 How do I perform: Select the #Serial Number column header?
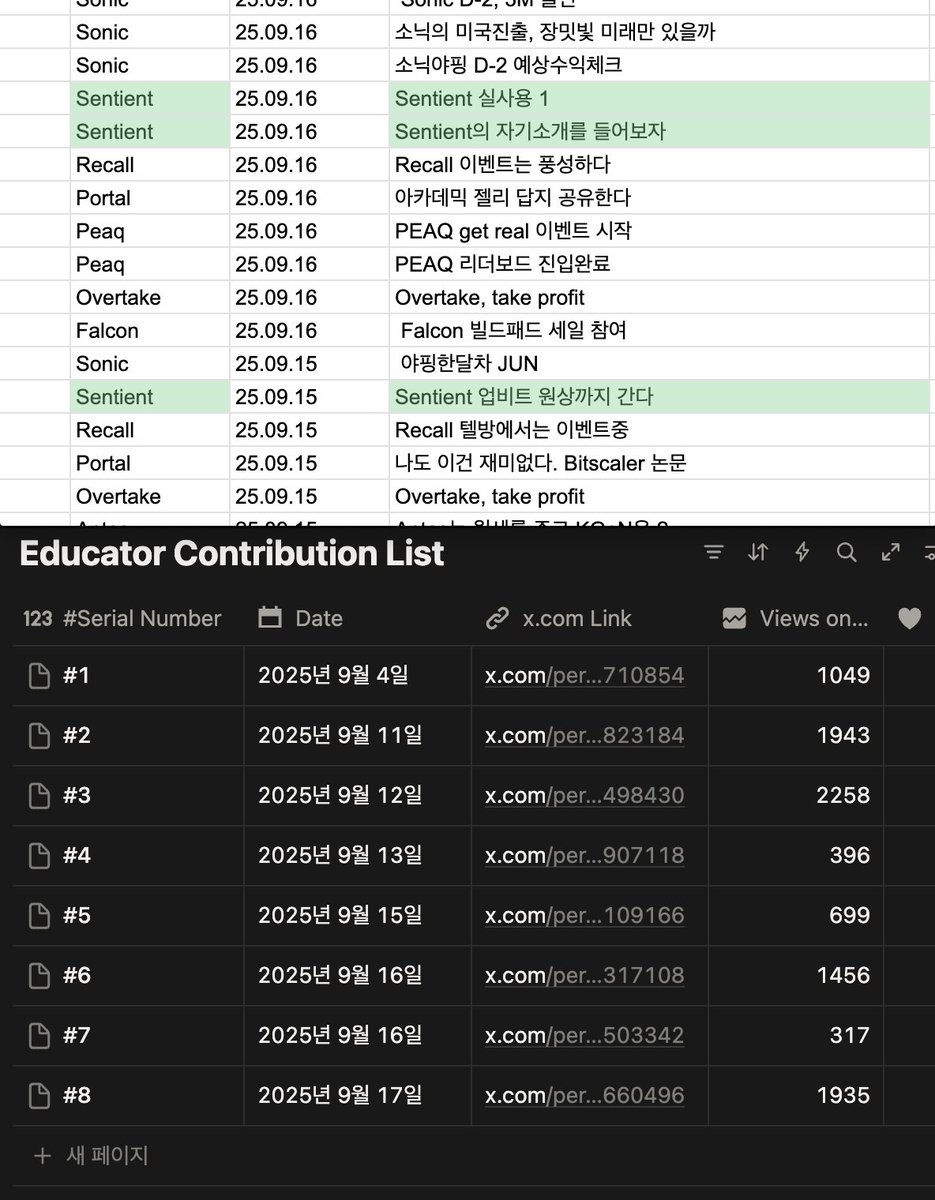128,619
